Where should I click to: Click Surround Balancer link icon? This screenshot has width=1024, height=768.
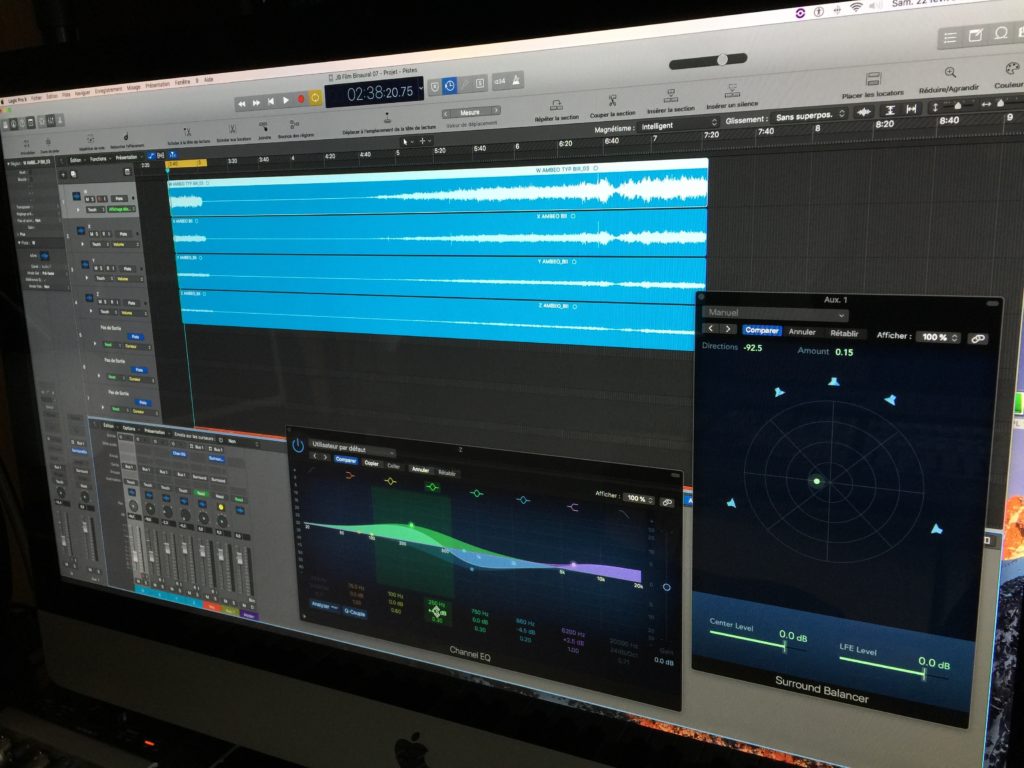coord(978,338)
